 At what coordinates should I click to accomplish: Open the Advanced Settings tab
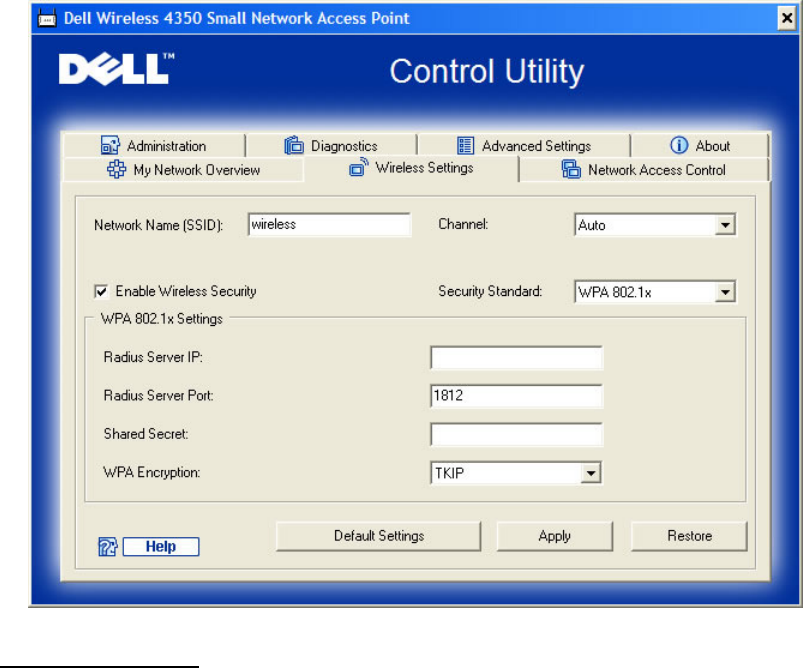tap(524, 145)
